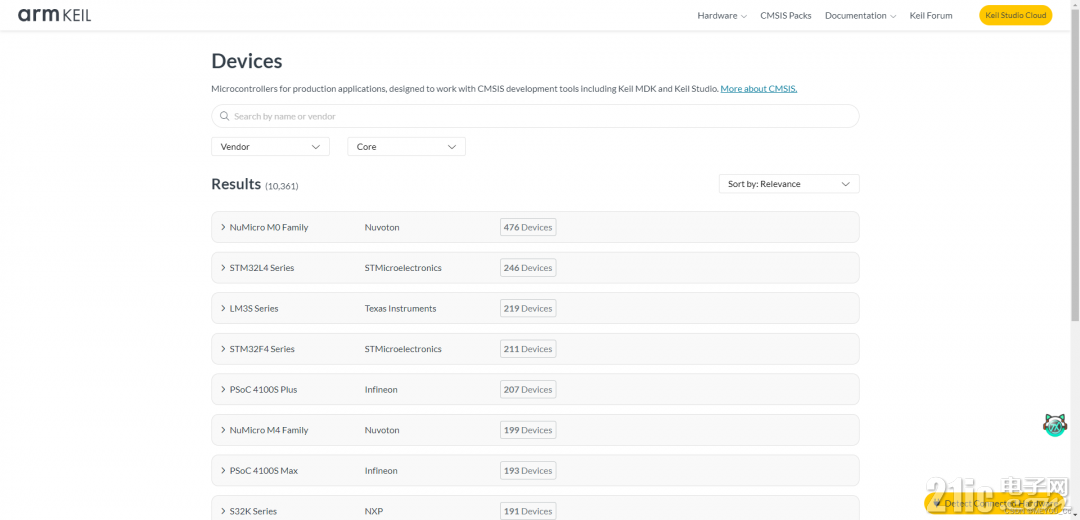Screen dimensions: 1080x520
Task: Open the Hardware menu
Action: click(722, 15)
